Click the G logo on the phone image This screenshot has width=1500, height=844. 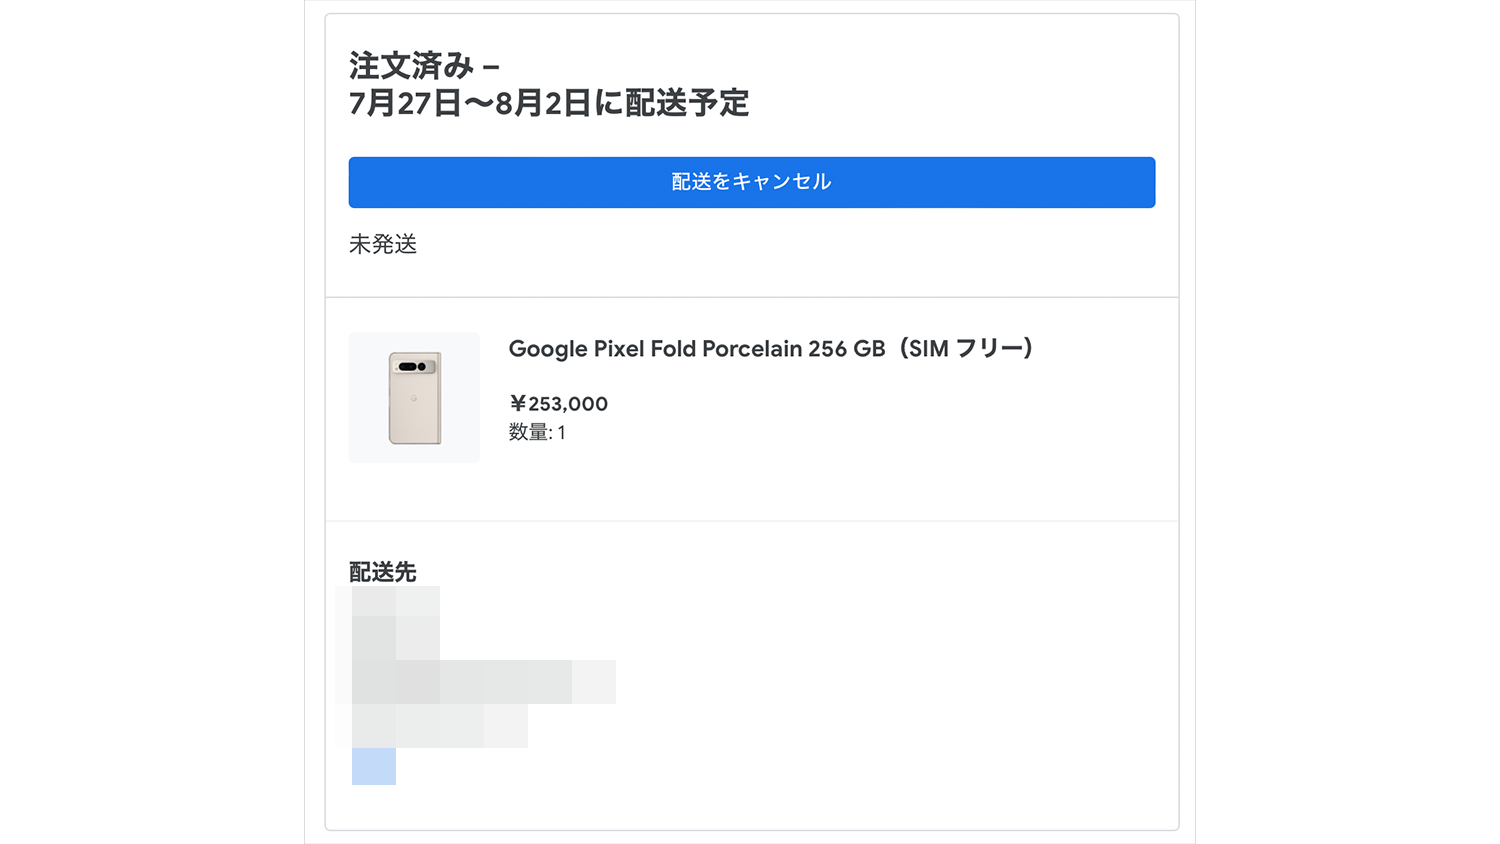point(414,398)
